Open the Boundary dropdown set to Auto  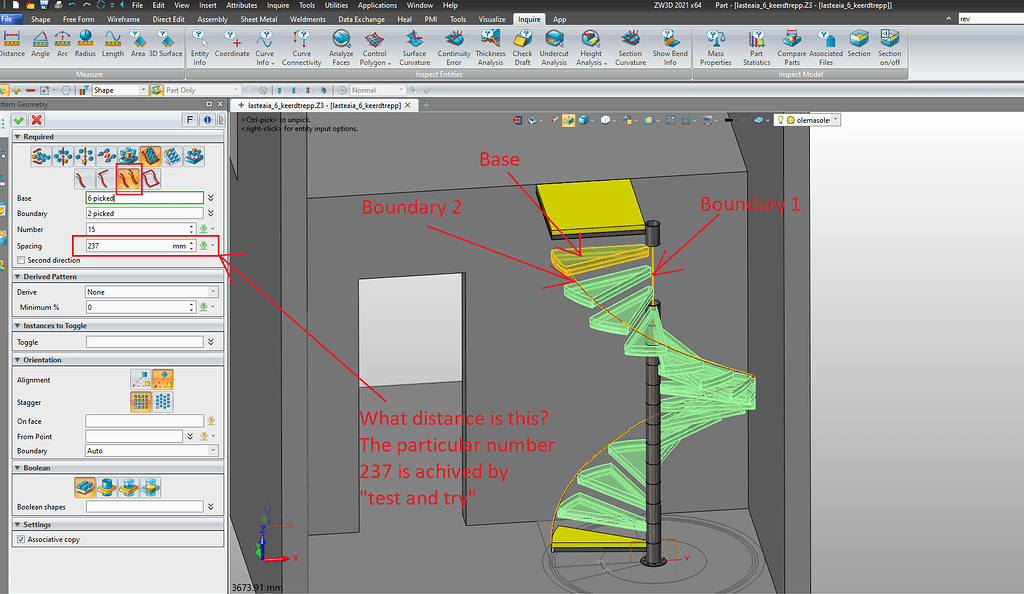tap(211, 452)
